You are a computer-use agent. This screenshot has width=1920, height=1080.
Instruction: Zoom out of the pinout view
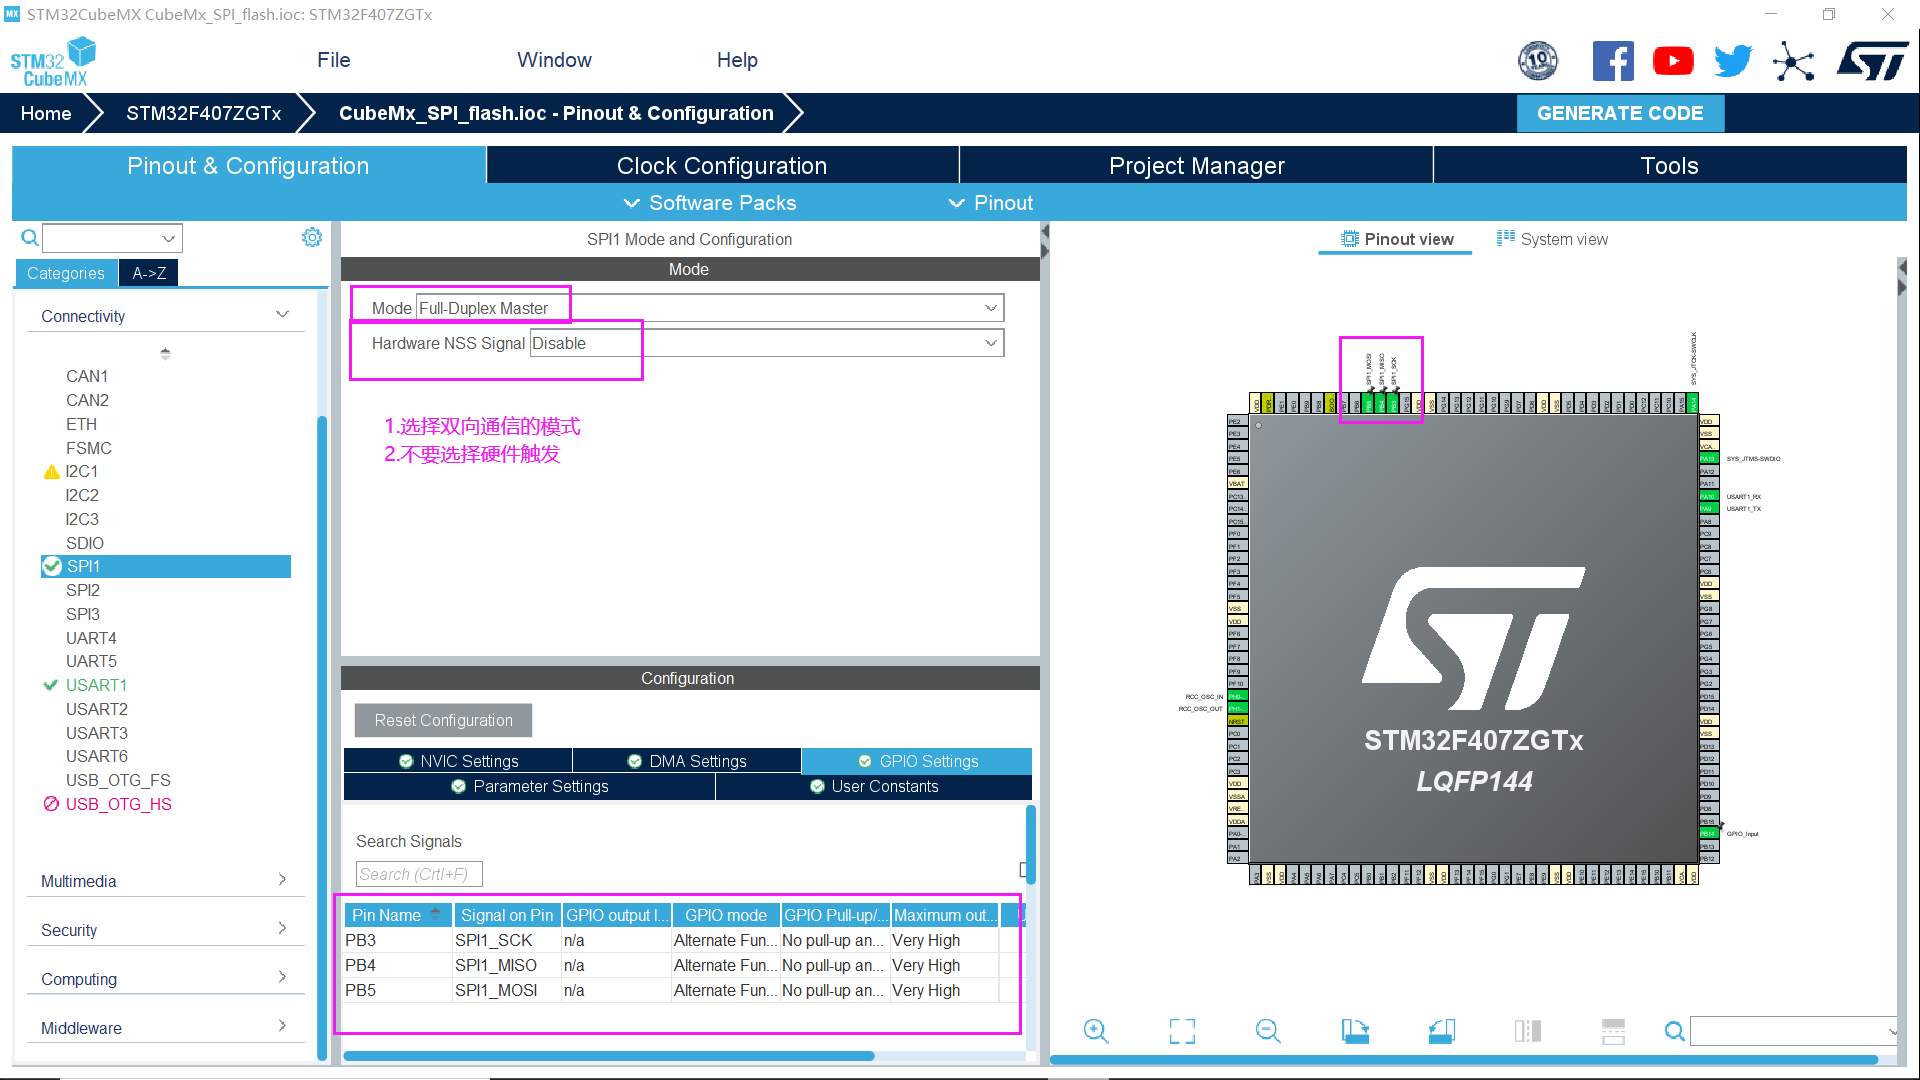point(1266,1030)
